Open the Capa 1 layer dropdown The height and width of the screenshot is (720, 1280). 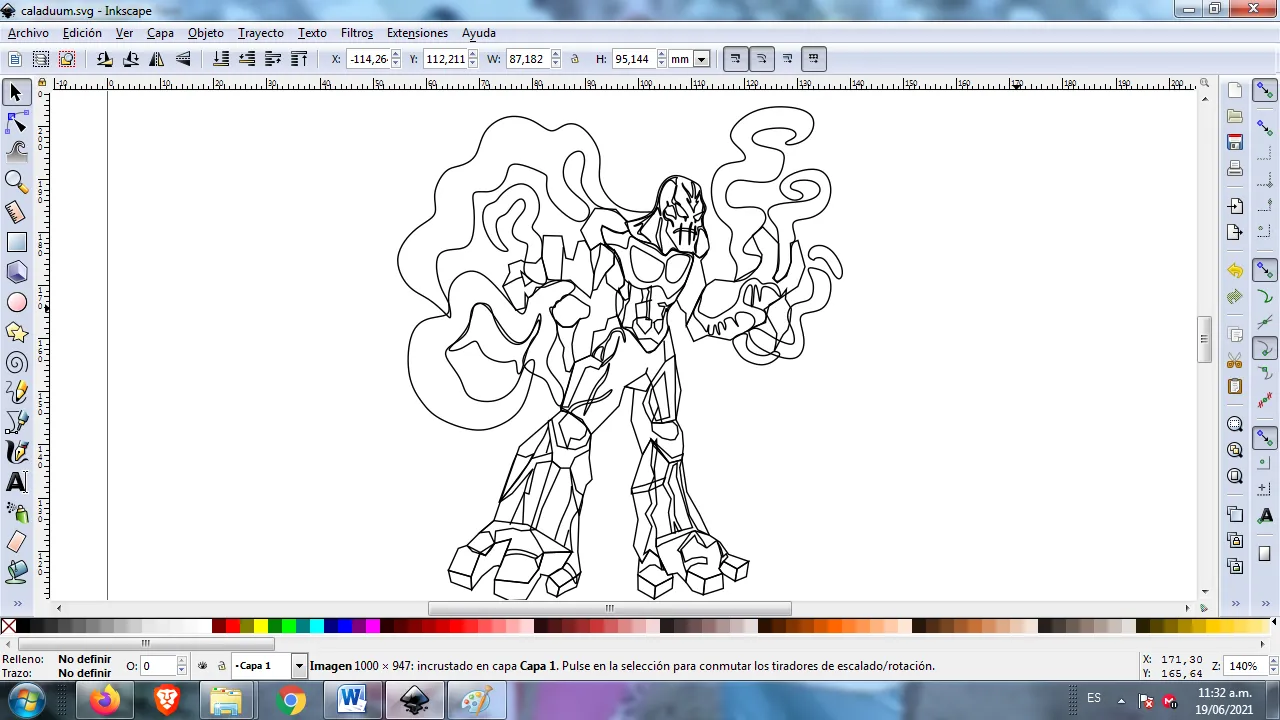298,666
